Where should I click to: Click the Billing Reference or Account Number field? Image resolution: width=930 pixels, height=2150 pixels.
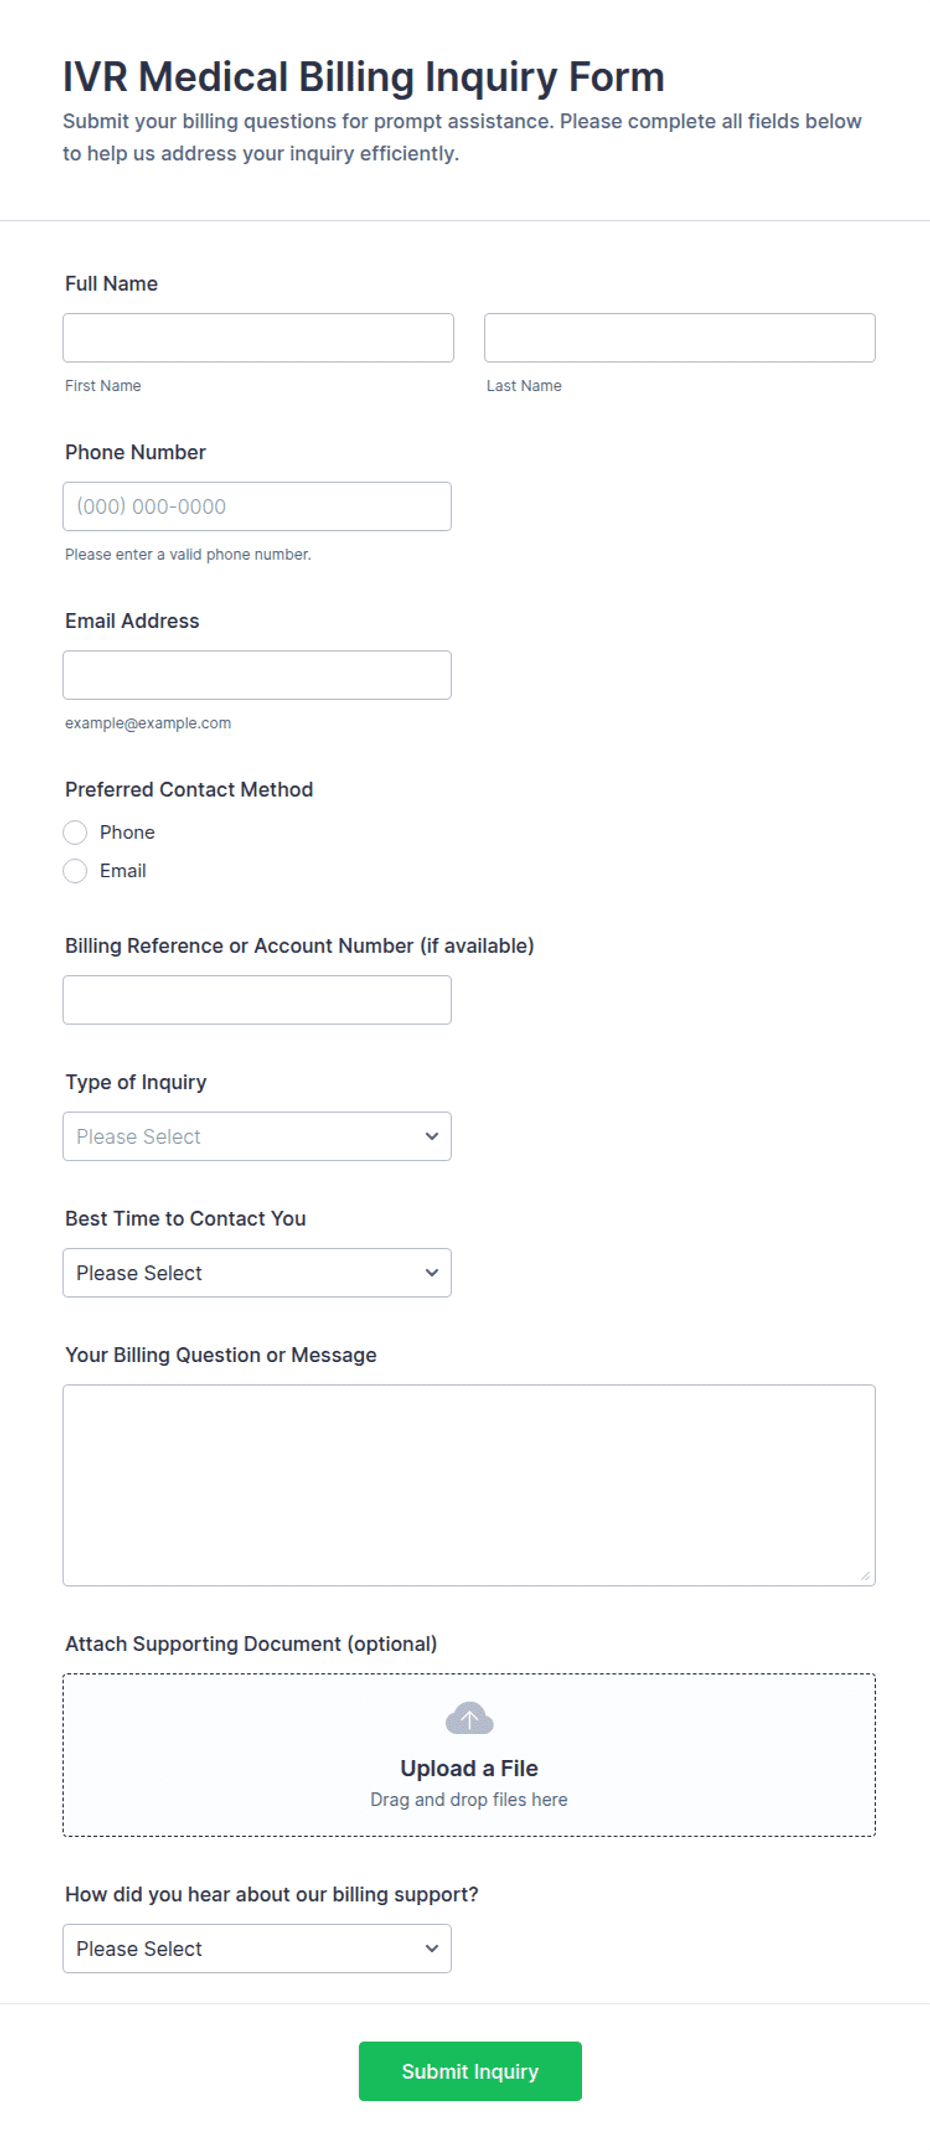(x=257, y=1000)
